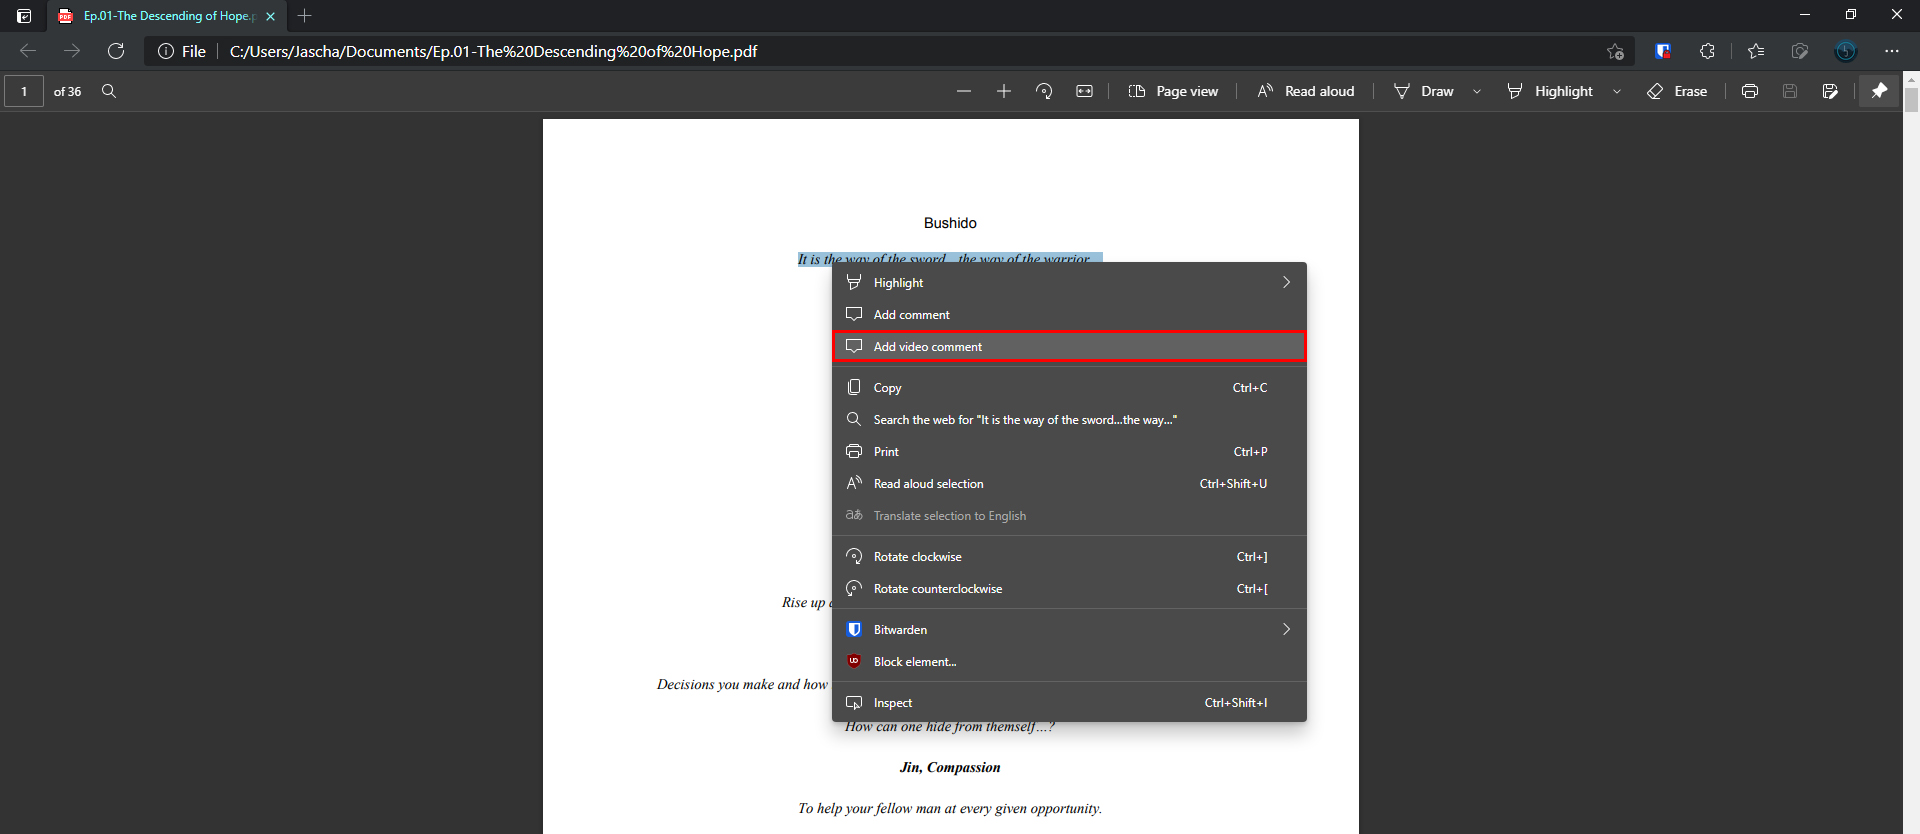Choose Read aloud selection
The width and height of the screenshot is (1920, 834).
pos(1069,484)
